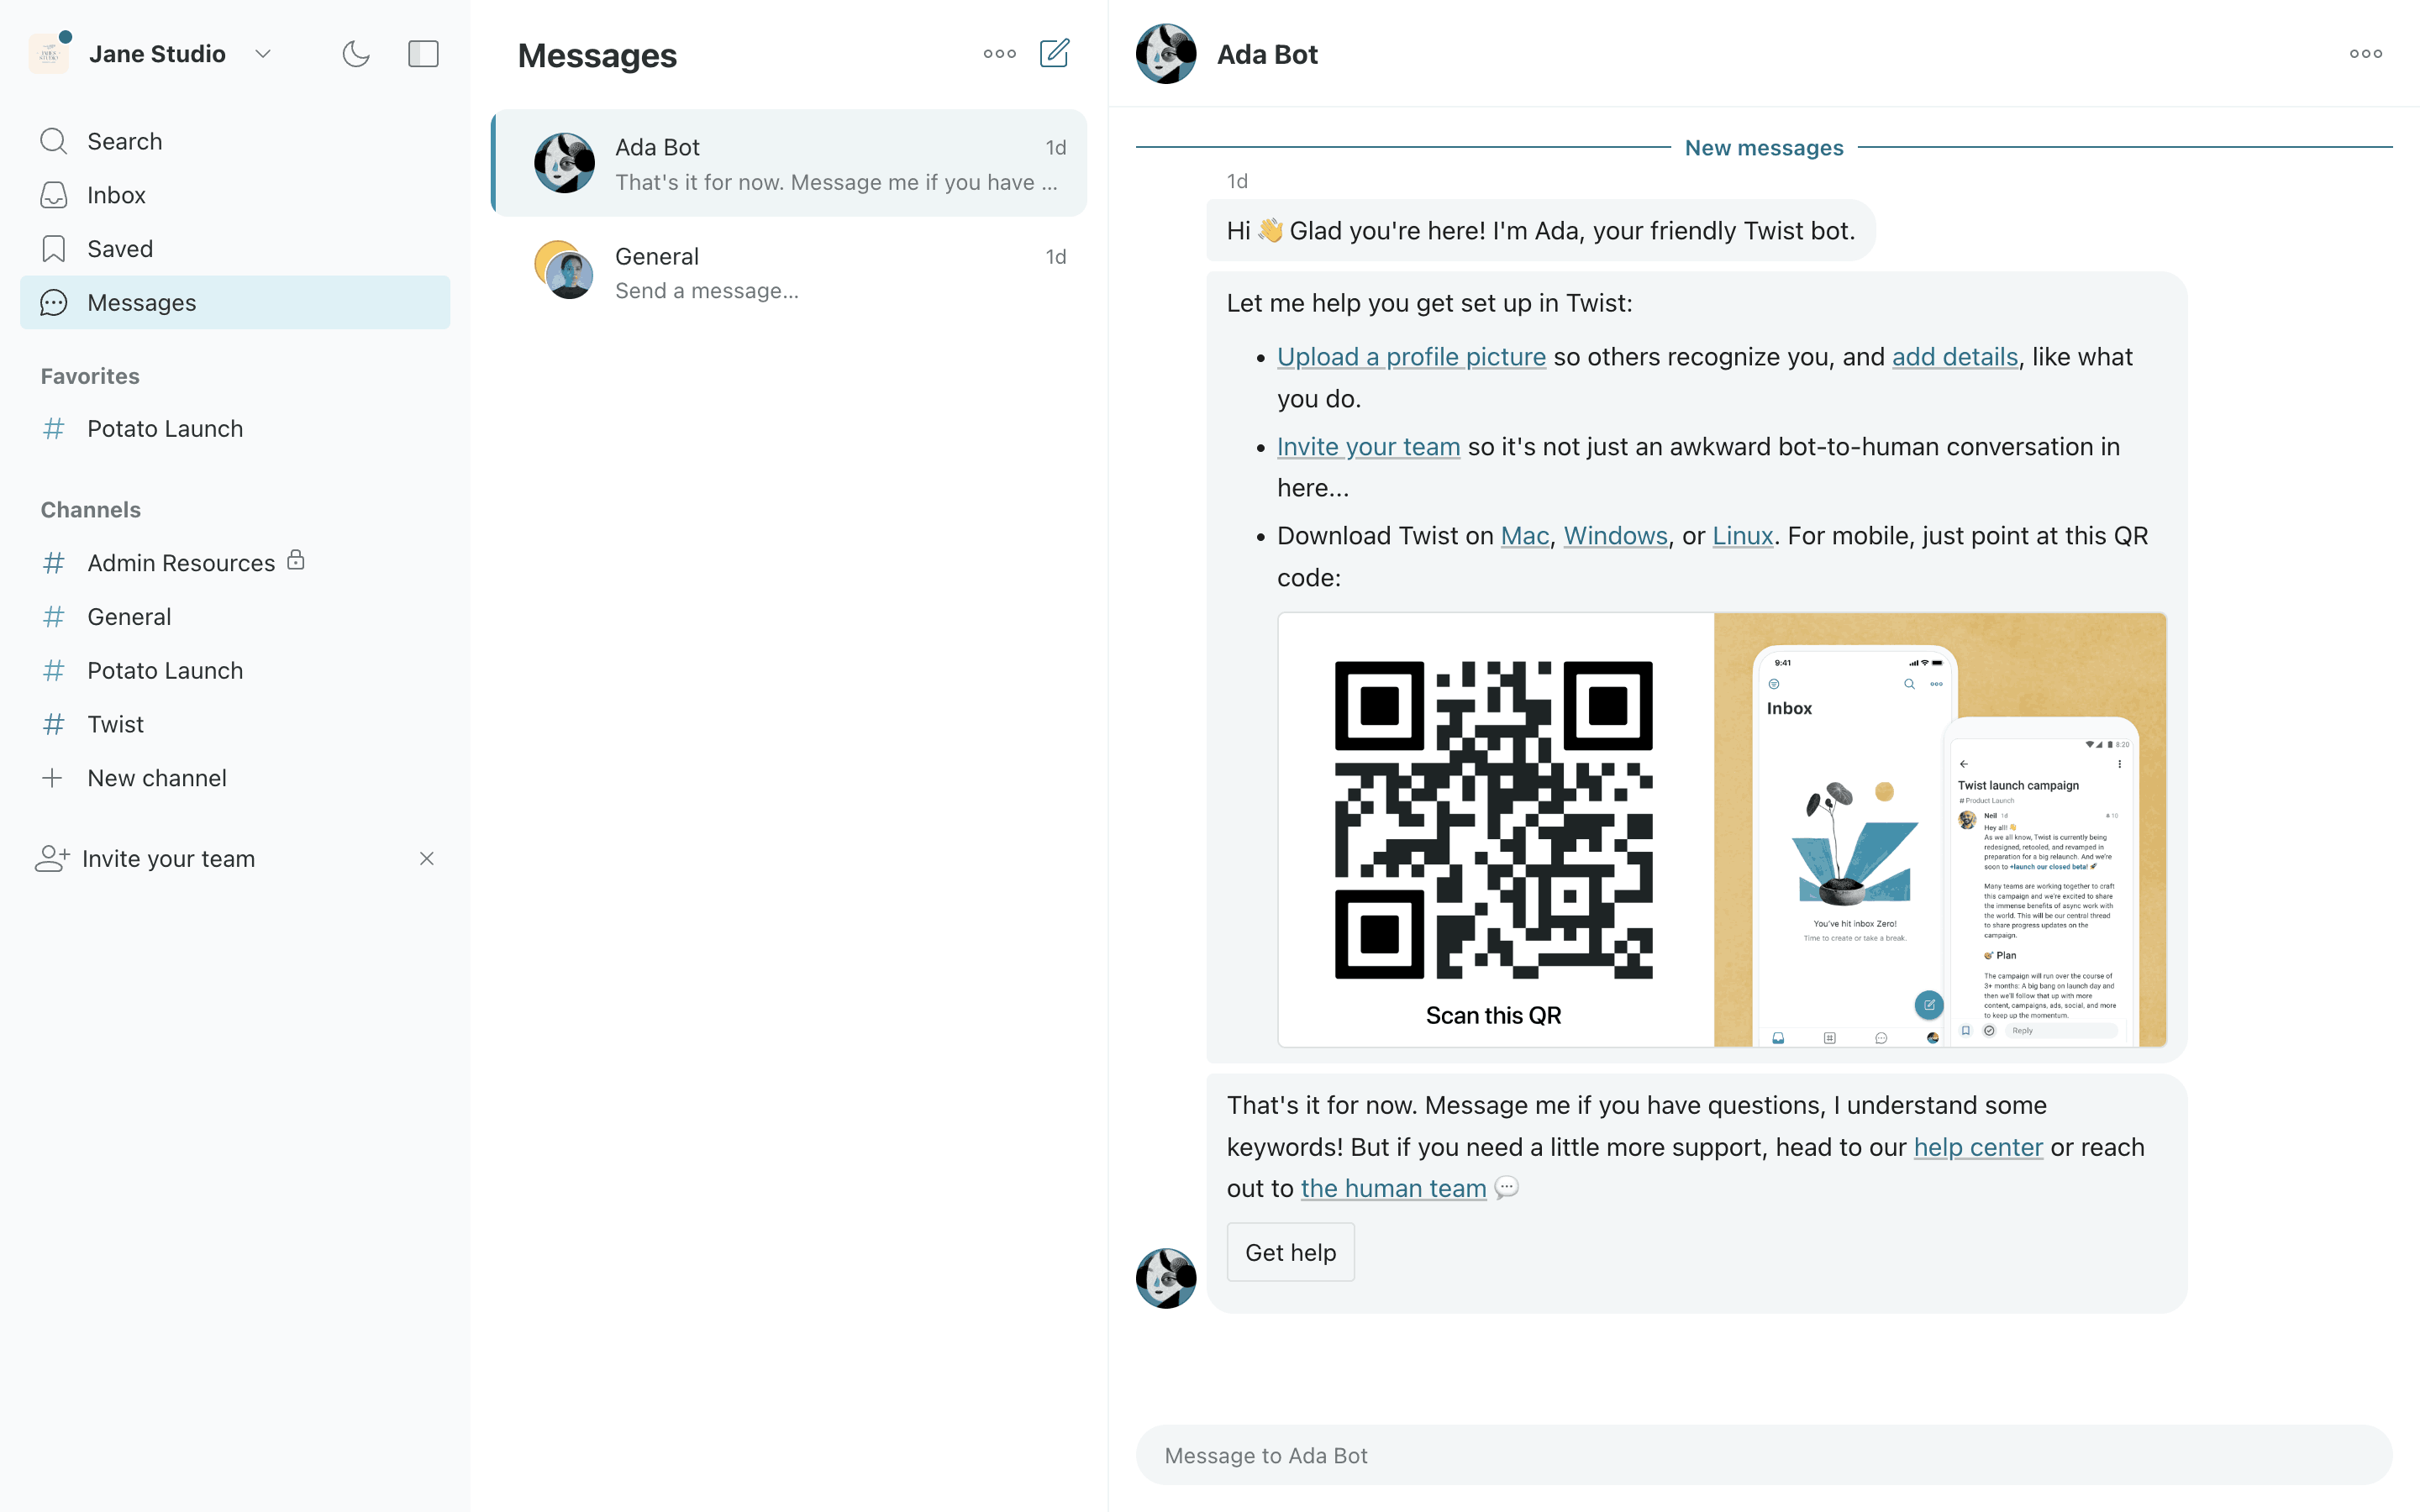Image resolution: width=2420 pixels, height=1512 pixels.
Task: Toggle dark mode moon icon
Action: (x=356, y=53)
